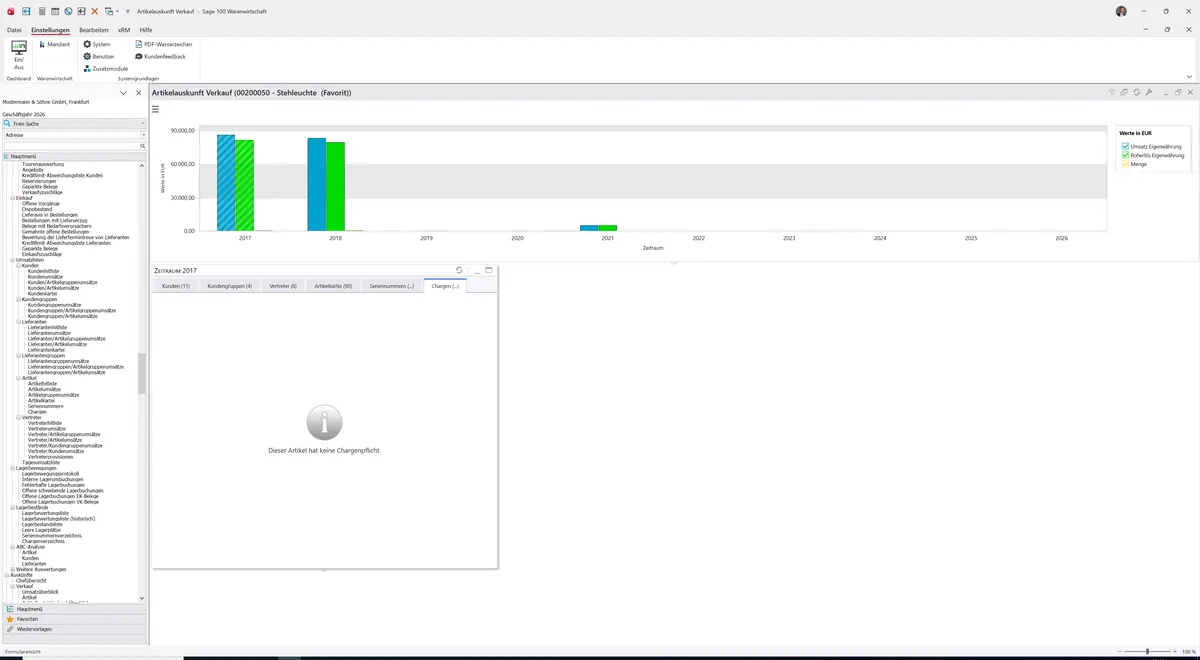Select Vertreterprovisionen in the tree
Image resolution: width=1200 pixels, height=660 pixels.
50,457
